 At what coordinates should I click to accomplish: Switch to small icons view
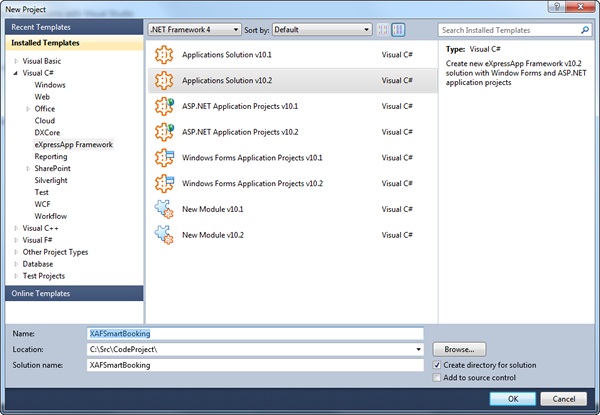pyautogui.click(x=383, y=29)
